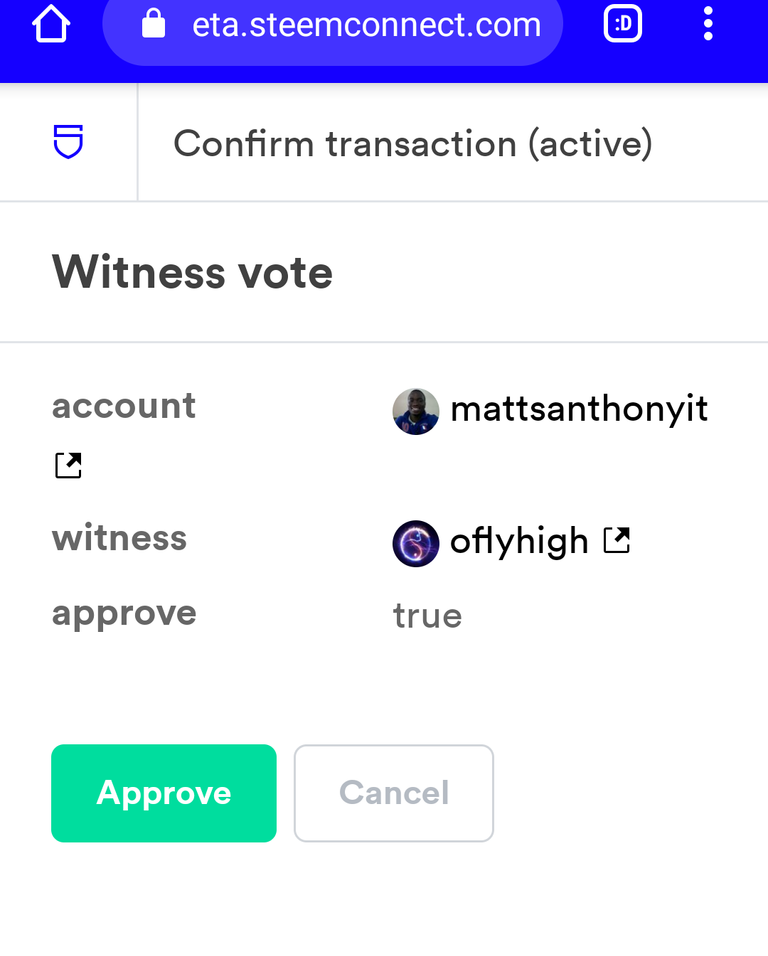Open the account external link icon
Viewport: 768px width, 956px height.
pyautogui.click(x=68, y=465)
